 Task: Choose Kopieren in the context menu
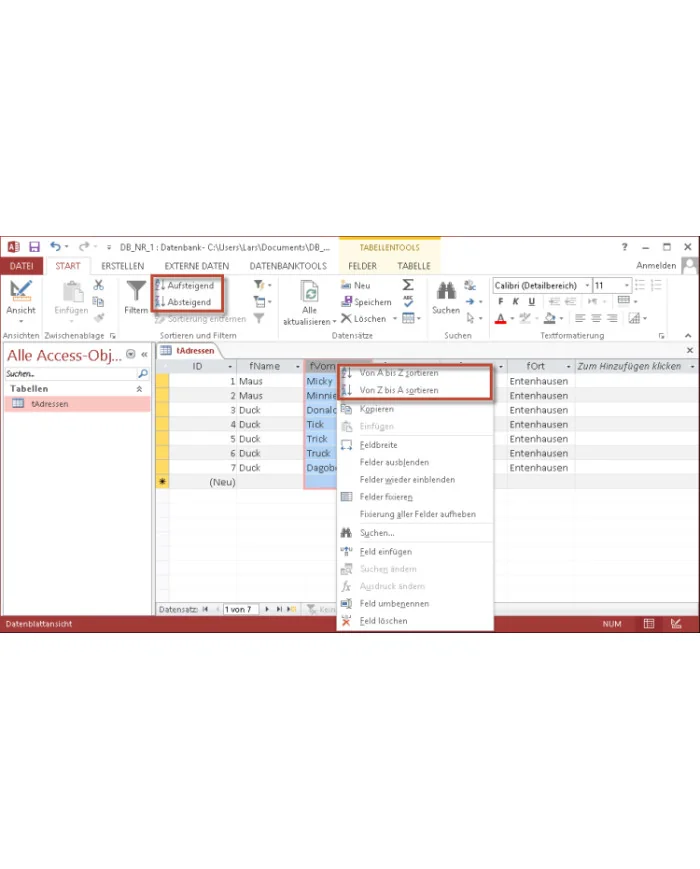point(415,409)
